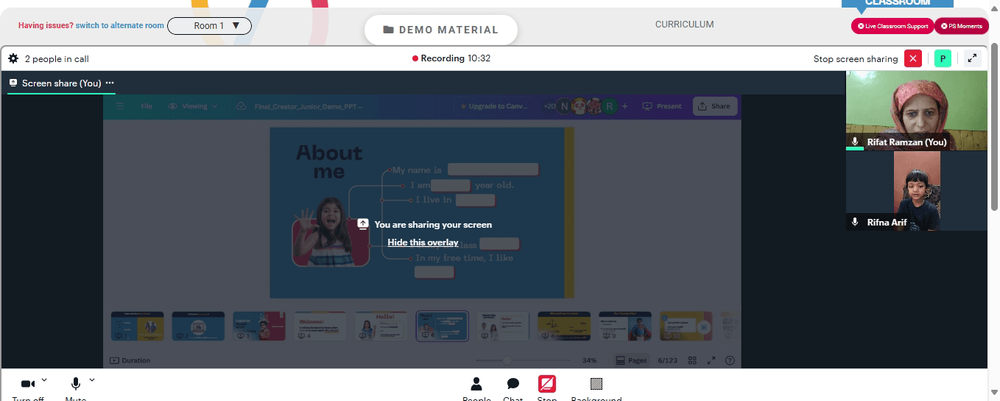Open call settings gear icon
The height and width of the screenshot is (401, 1000).
13,59
